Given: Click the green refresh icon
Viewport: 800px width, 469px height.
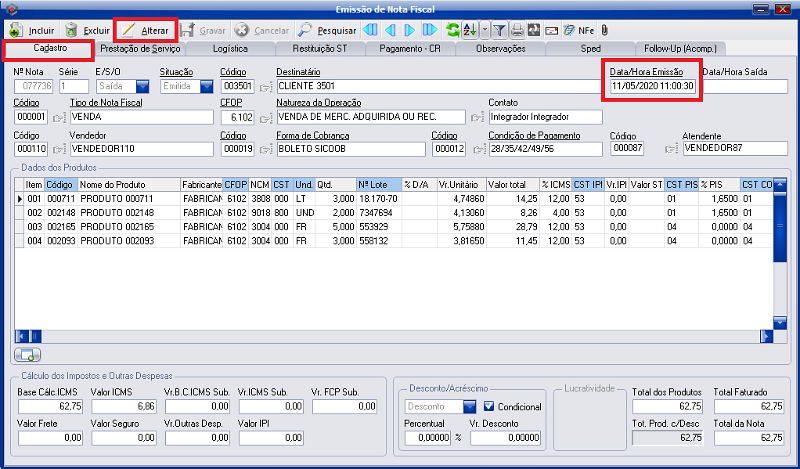Looking at the screenshot, I should tap(453, 30).
